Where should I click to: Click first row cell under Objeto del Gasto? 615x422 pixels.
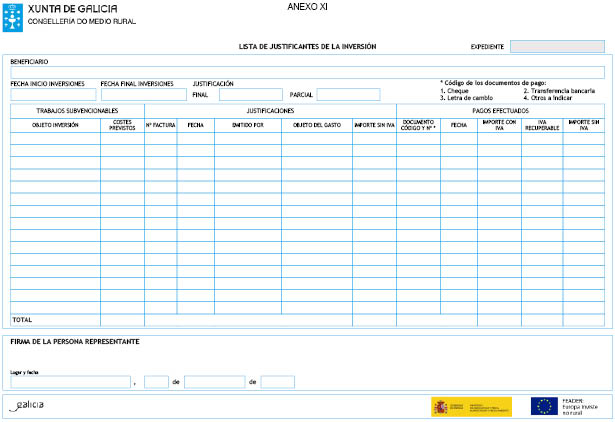(x=316, y=139)
